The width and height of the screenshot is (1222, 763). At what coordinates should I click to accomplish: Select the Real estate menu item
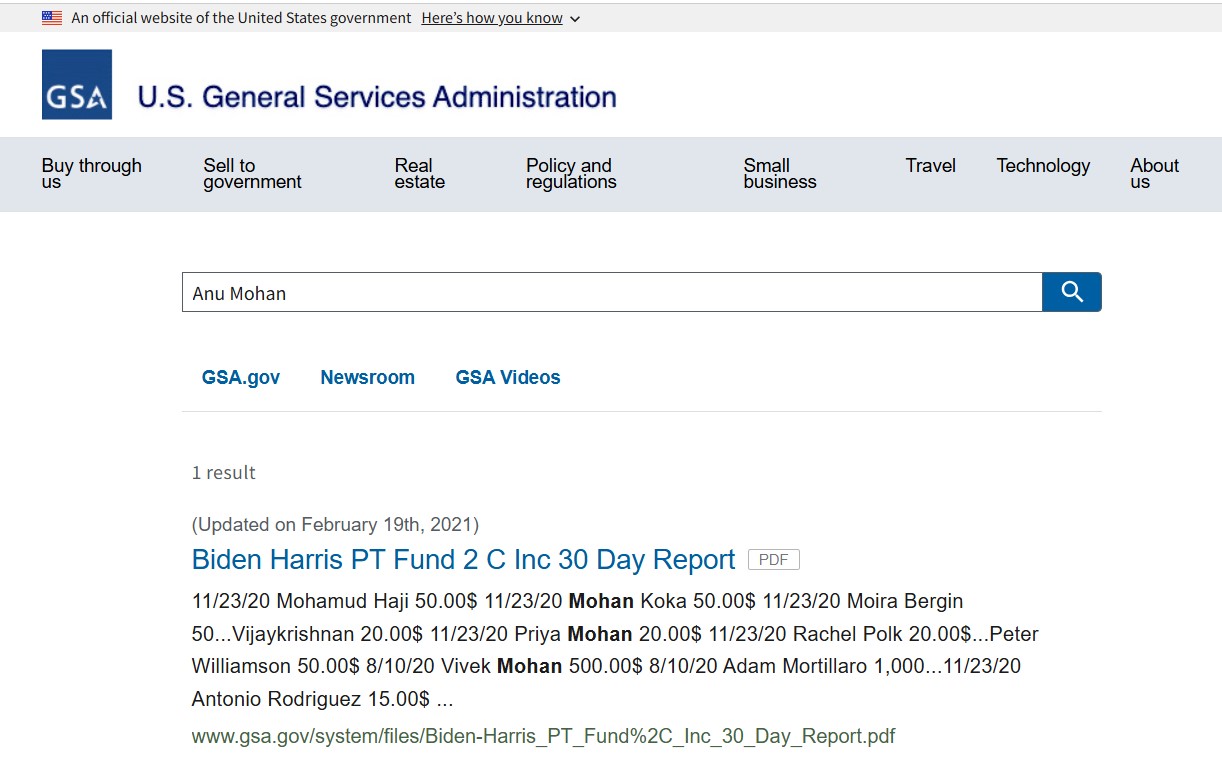tap(419, 174)
